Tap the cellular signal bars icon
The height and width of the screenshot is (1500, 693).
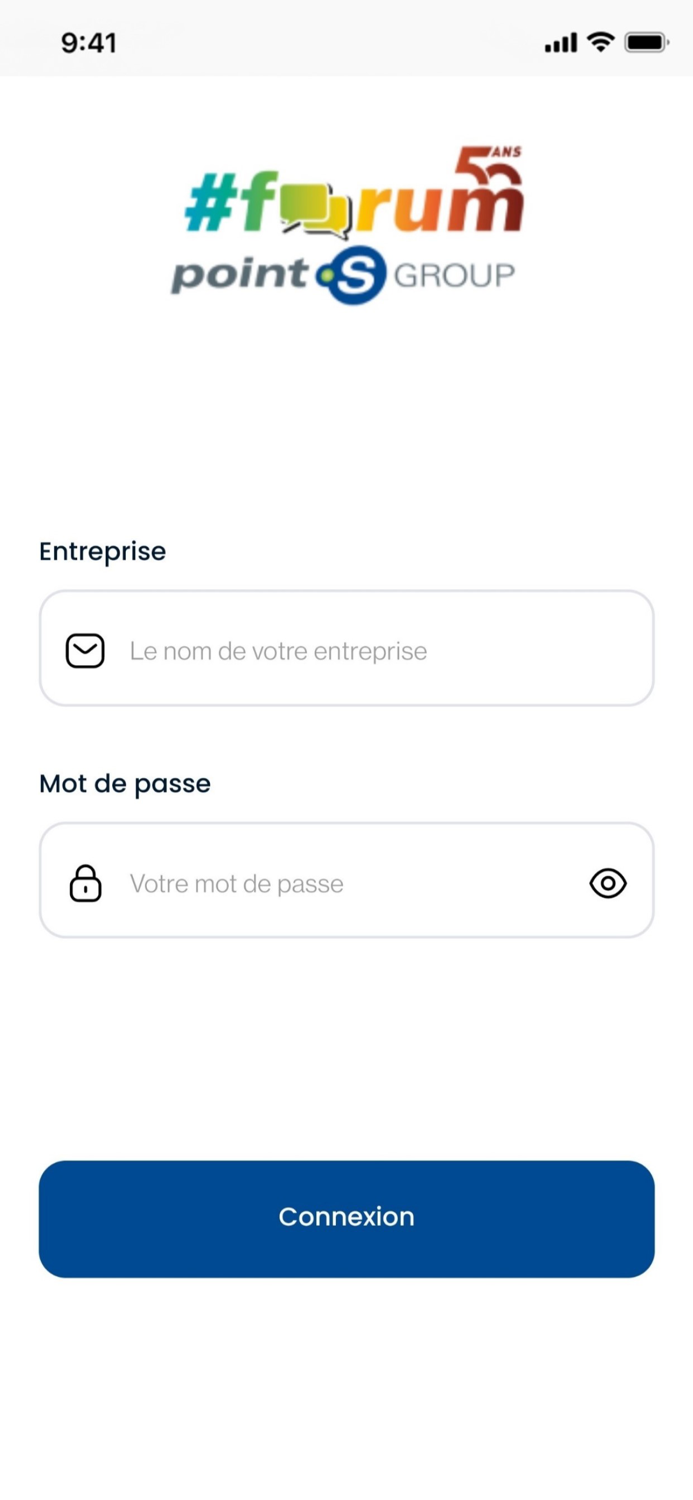coord(560,42)
